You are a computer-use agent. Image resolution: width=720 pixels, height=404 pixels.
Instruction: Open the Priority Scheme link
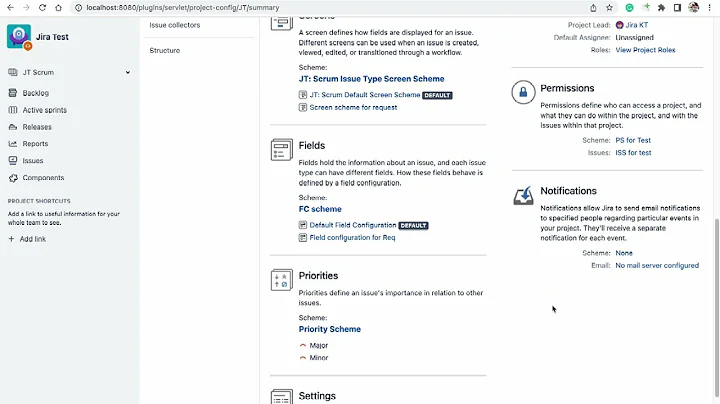330,329
